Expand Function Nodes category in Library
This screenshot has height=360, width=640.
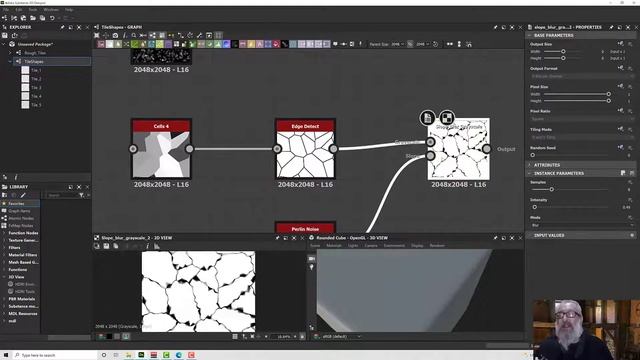[x=4, y=233]
